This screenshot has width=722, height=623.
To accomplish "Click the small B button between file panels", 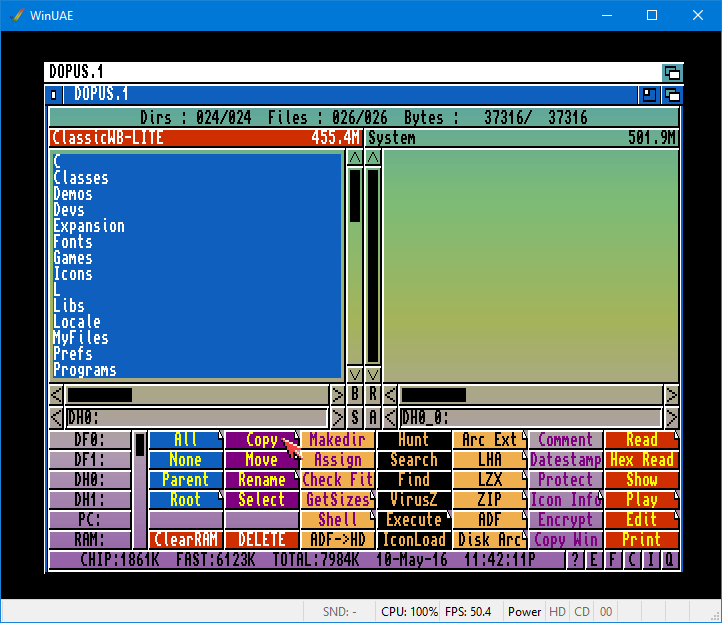I will pyautogui.click(x=355, y=395).
